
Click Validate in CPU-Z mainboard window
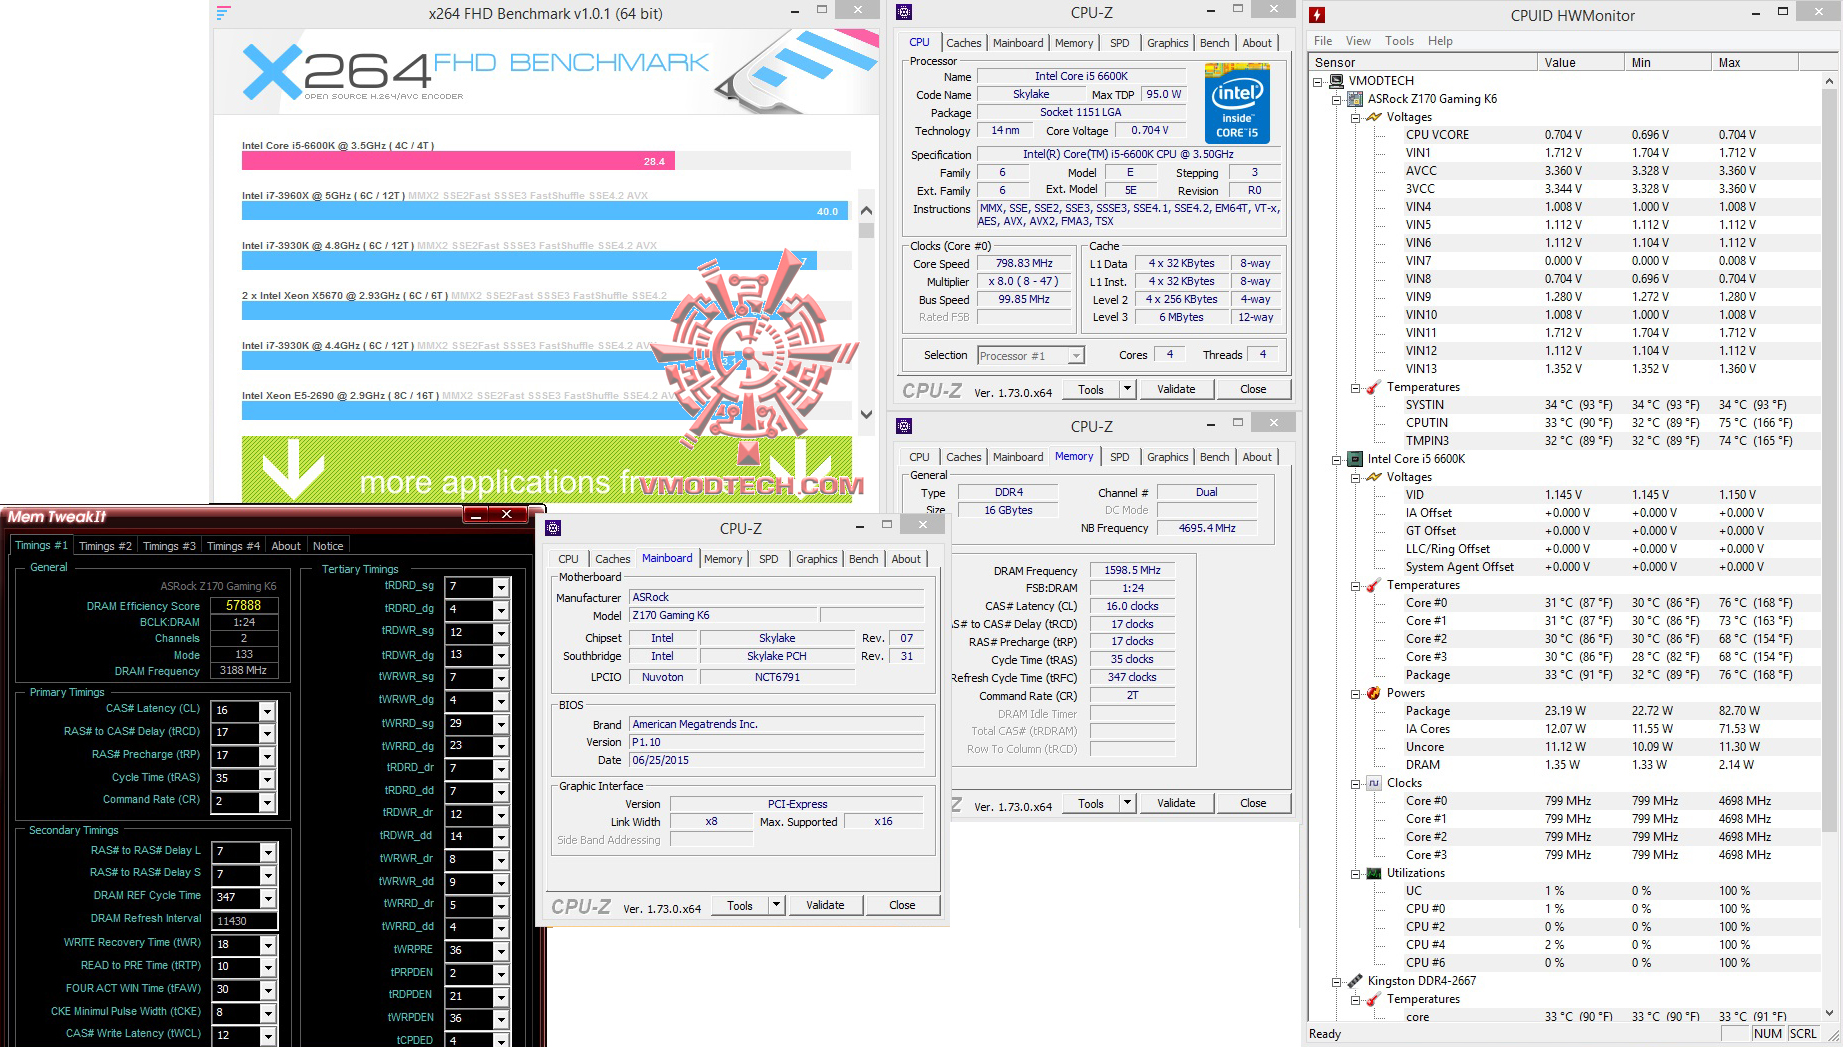[x=825, y=905]
